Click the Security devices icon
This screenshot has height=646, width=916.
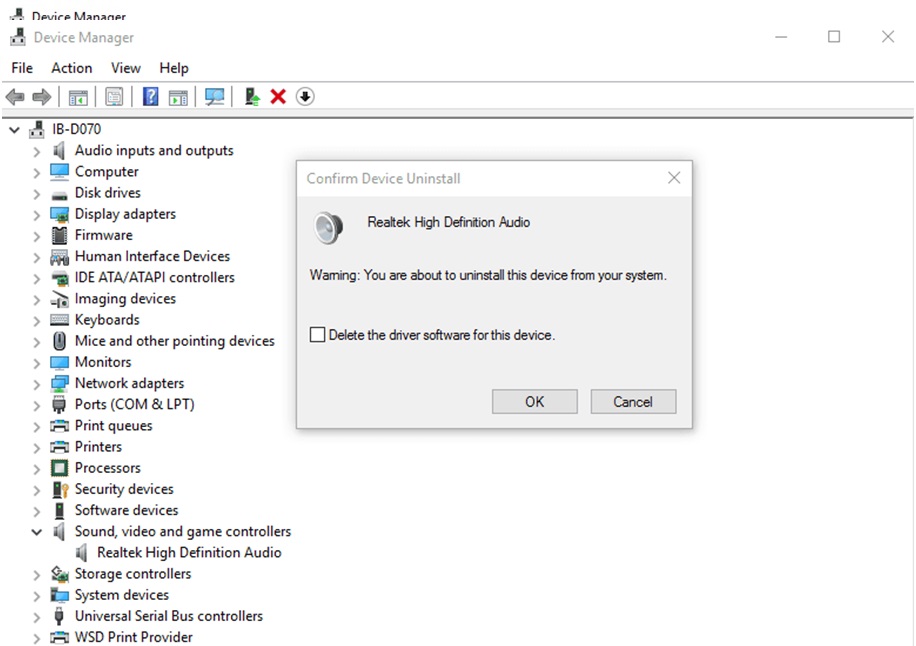coord(60,489)
